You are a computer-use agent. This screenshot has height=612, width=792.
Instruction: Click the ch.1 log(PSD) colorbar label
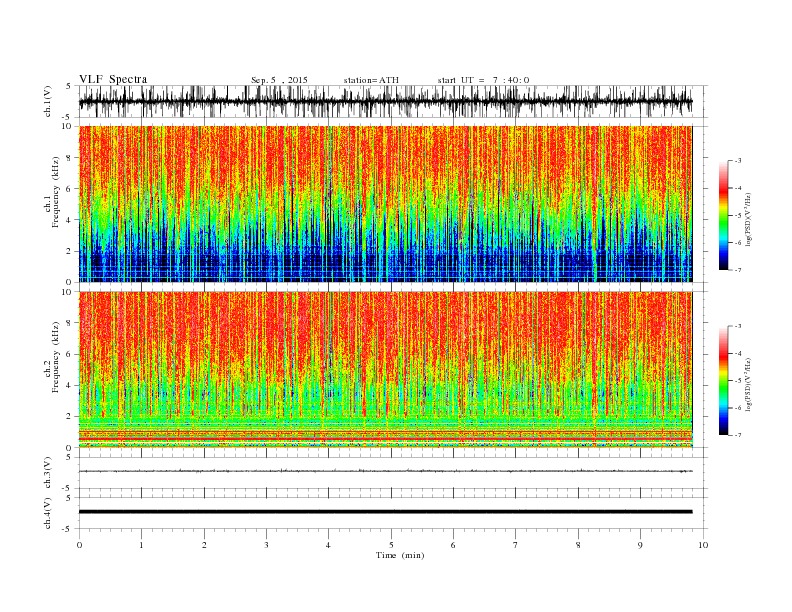748,219
